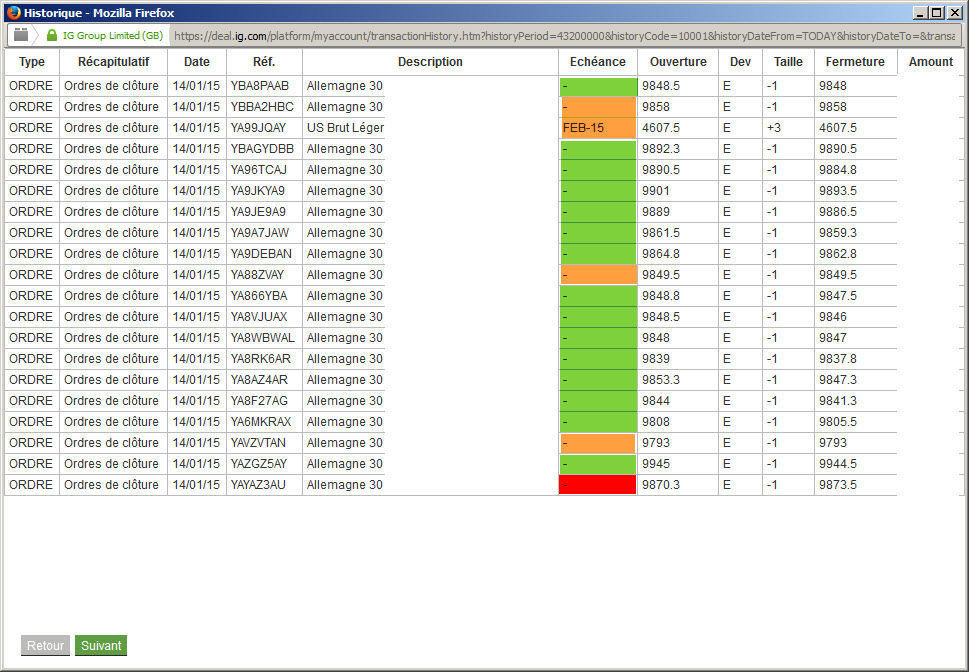This screenshot has height=672, width=969.
Task: Select reference YA99JQAY cell
Action: point(264,128)
